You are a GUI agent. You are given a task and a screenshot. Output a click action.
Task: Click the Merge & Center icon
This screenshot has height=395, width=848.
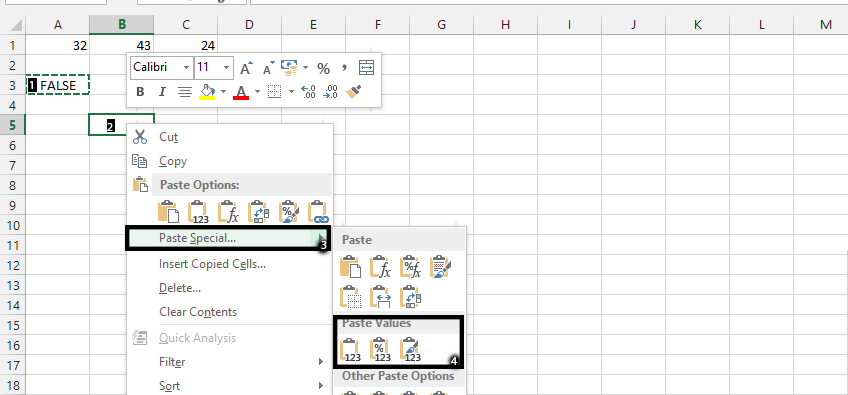click(x=366, y=68)
